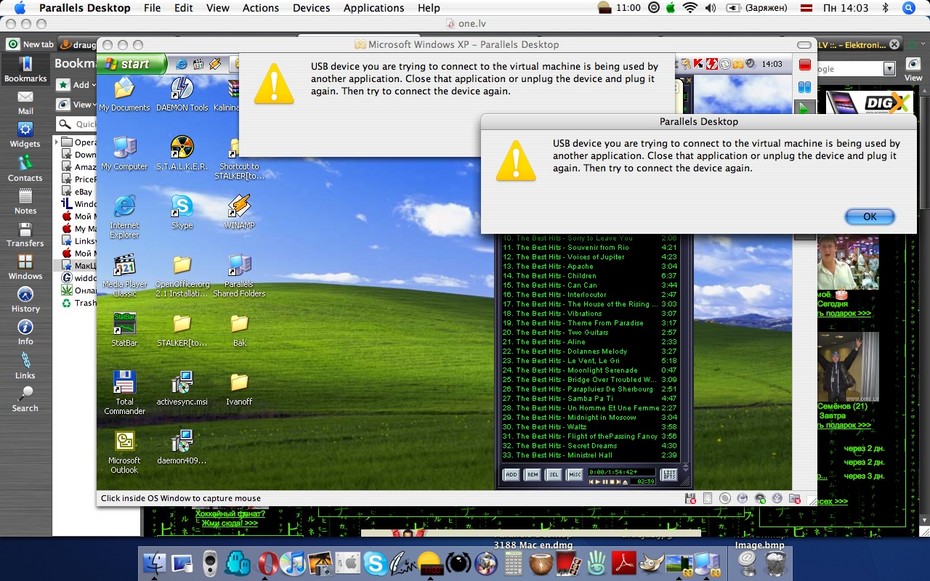Click the Opera icon in the Dock

pos(268,563)
